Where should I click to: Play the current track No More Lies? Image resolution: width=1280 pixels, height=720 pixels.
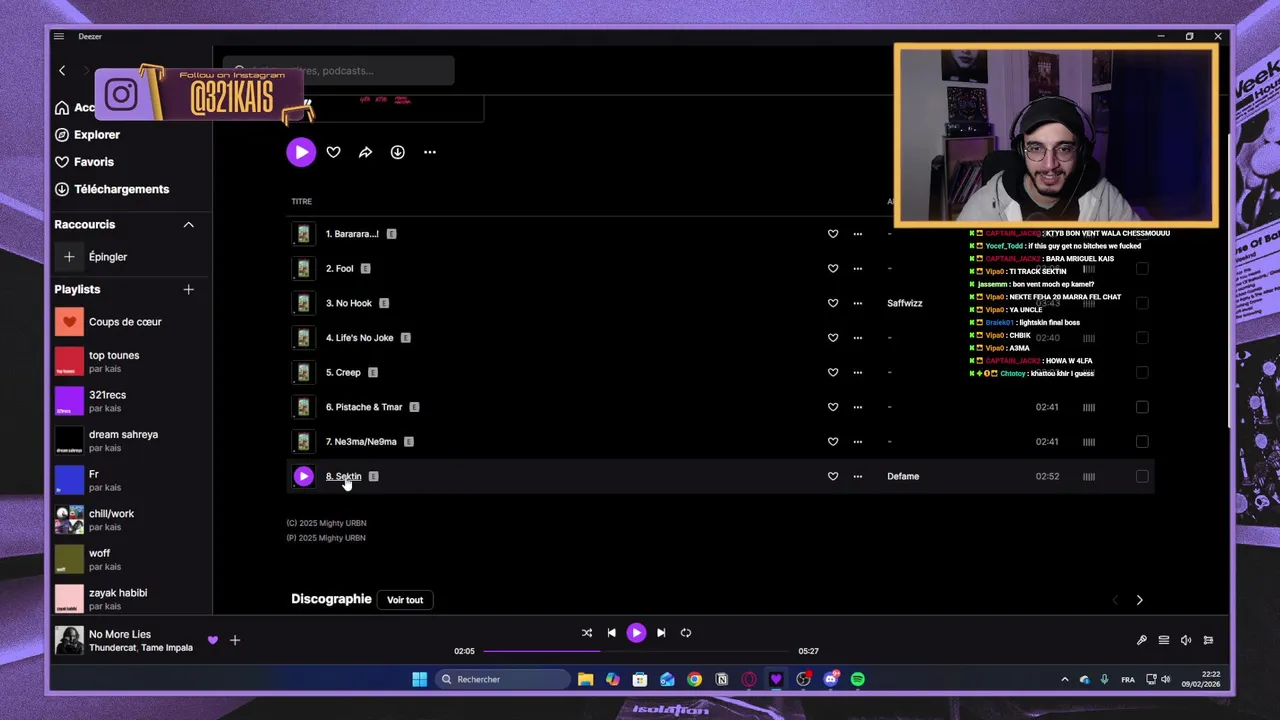pos(636,633)
